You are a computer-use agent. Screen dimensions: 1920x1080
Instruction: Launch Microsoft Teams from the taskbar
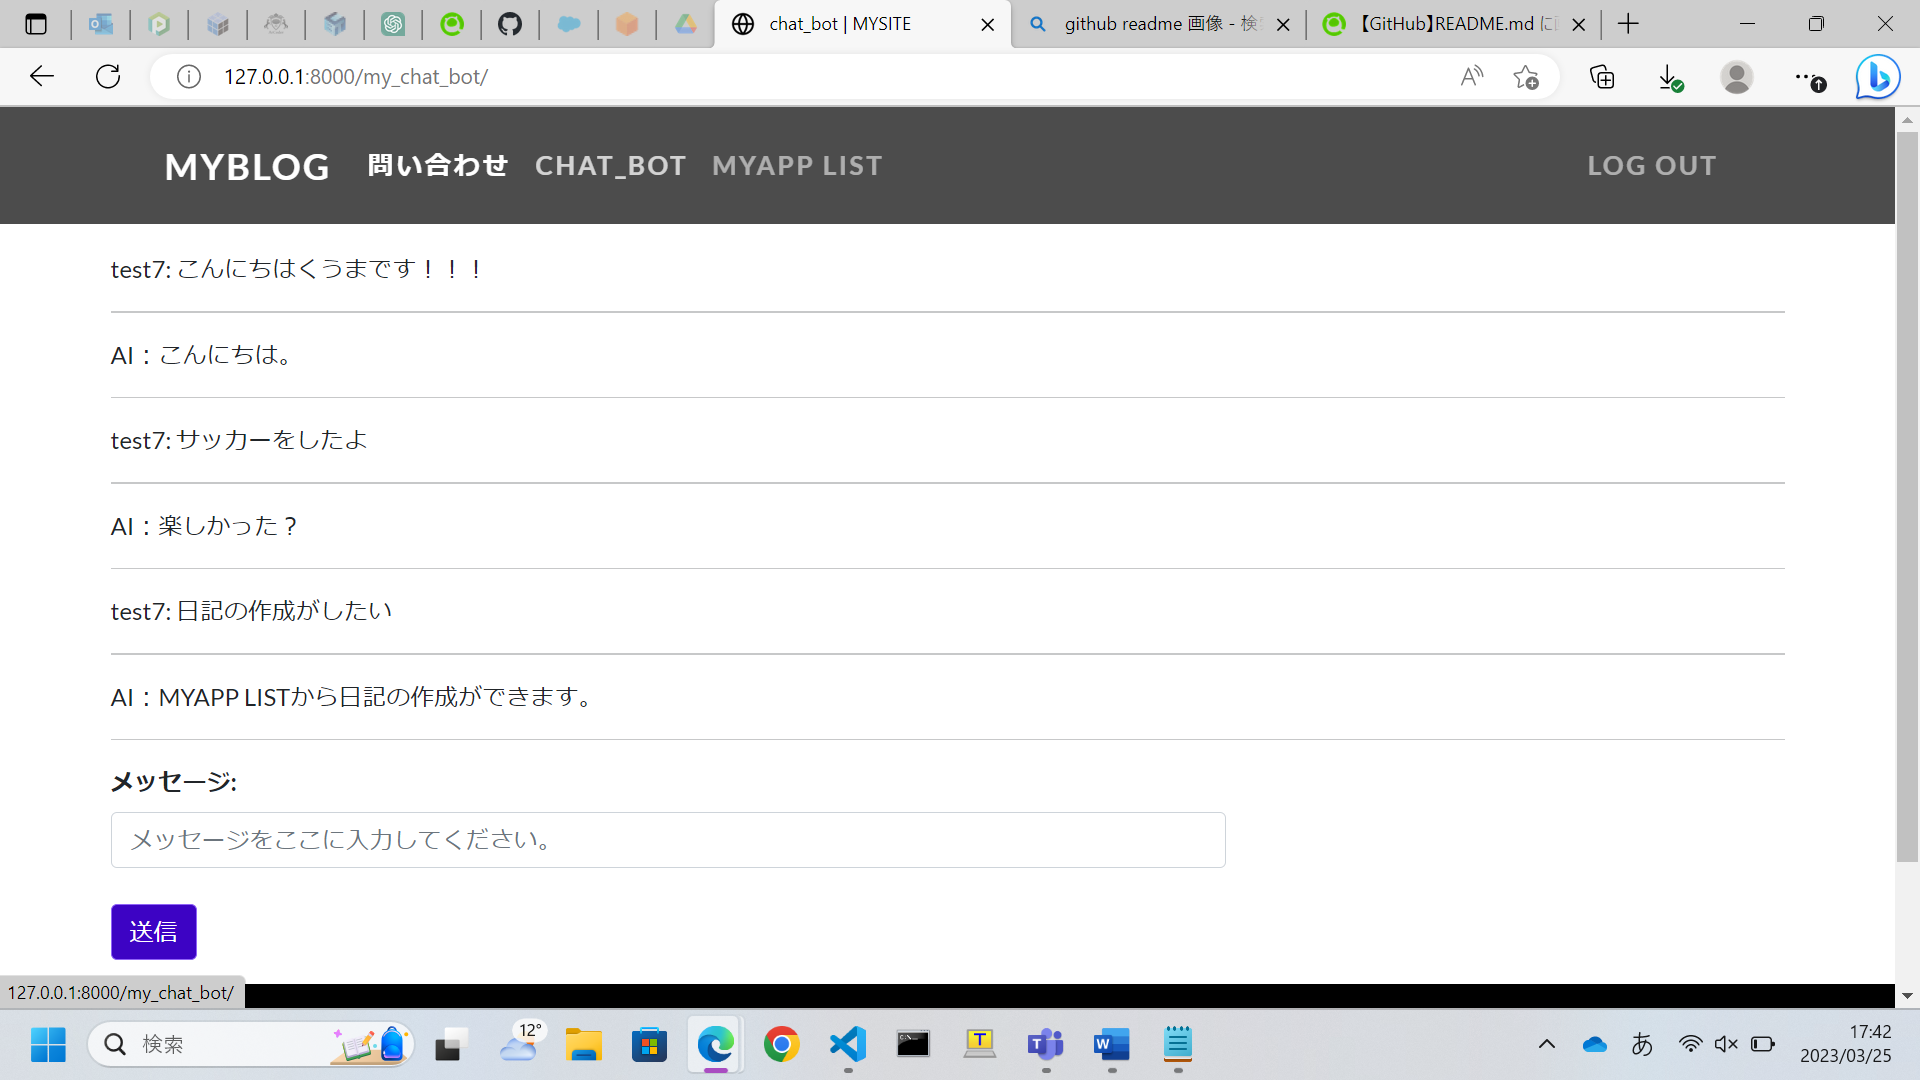pos(1047,1045)
